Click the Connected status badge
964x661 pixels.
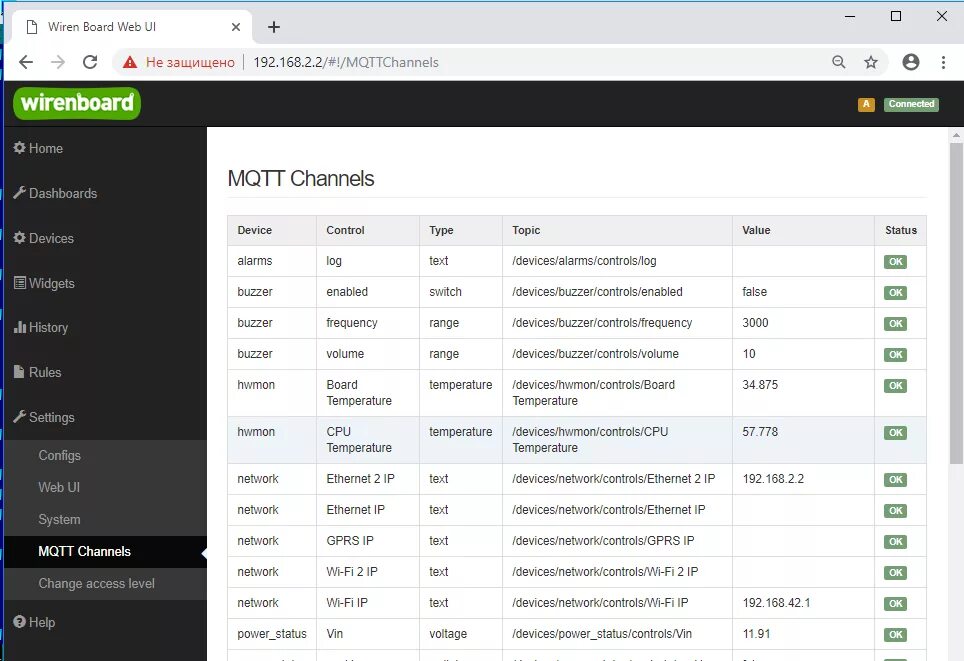pos(911,104)
